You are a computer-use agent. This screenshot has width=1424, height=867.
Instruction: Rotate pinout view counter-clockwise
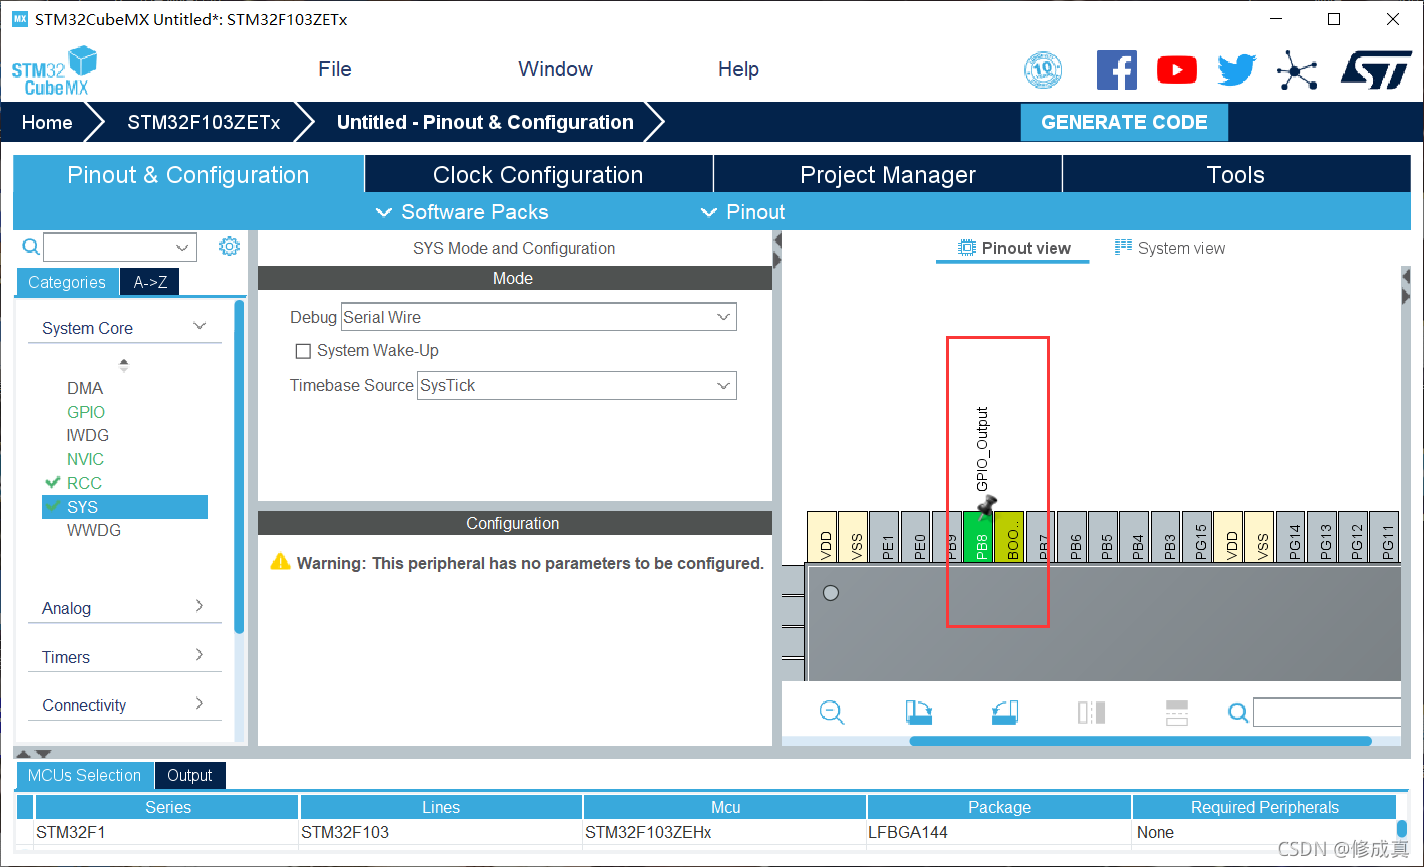click(1005, 712)
